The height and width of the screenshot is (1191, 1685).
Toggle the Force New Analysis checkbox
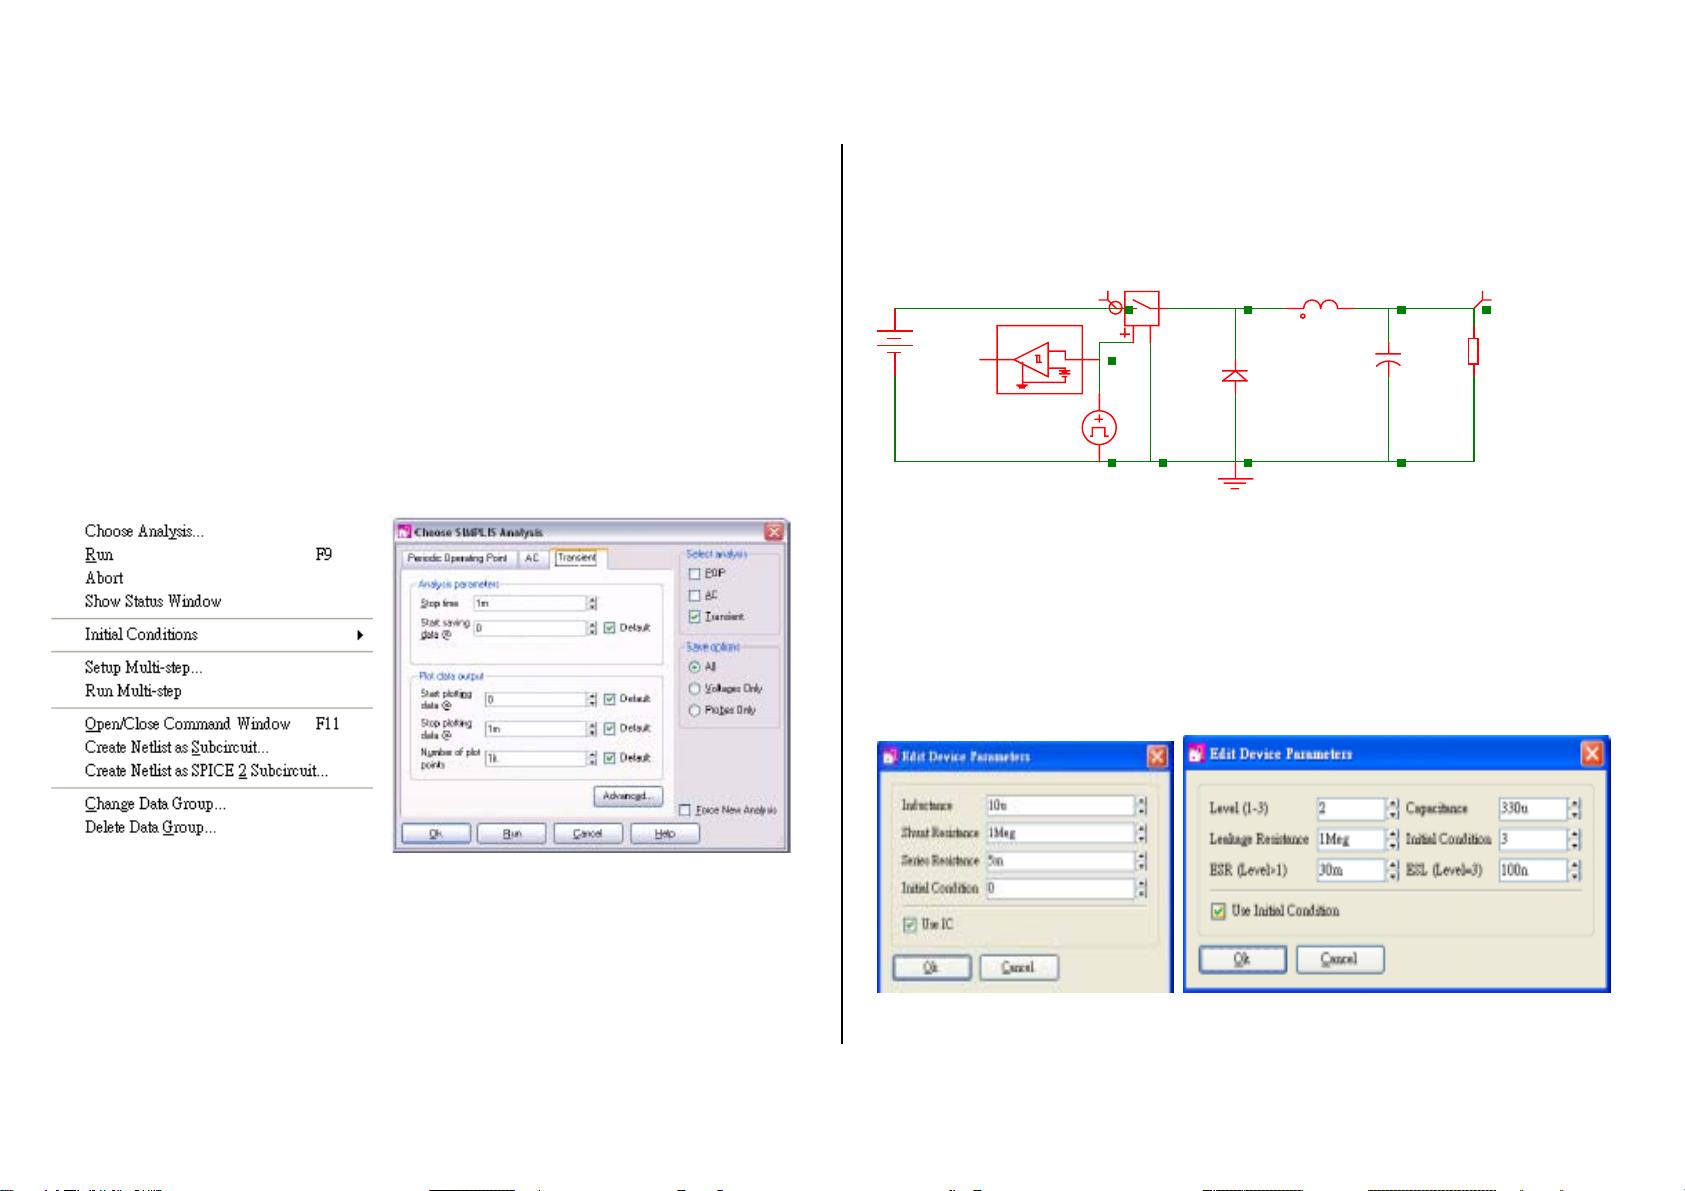(x=685, y=810)
